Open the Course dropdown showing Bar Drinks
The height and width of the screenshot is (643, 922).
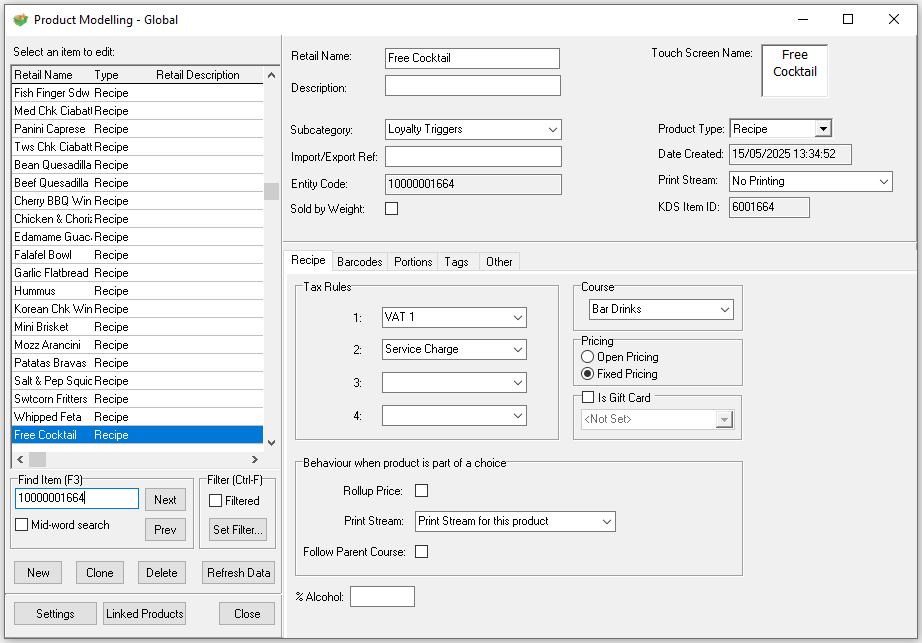[x=662, y=310]
